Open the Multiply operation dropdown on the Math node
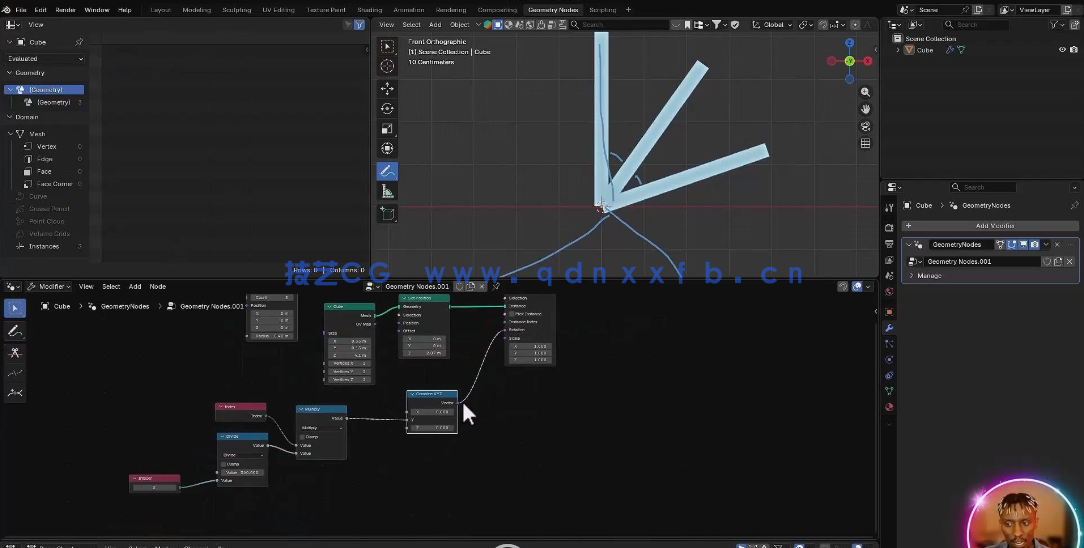Image resolution: width=1084 pixels, height=548 pixels. 321,428
